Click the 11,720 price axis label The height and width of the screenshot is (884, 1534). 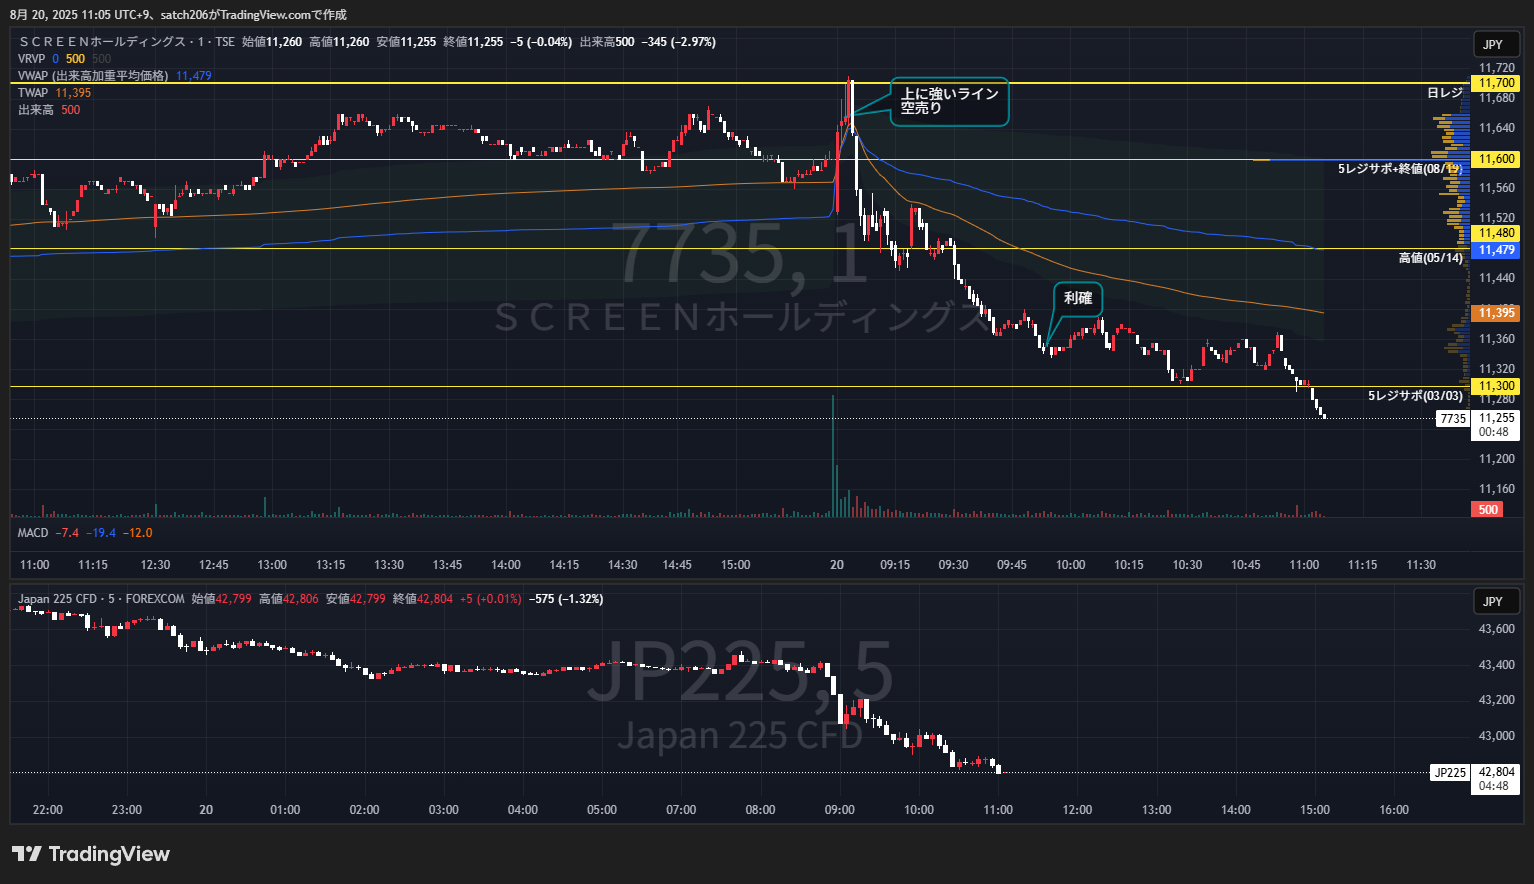(x=1496, y=68)
